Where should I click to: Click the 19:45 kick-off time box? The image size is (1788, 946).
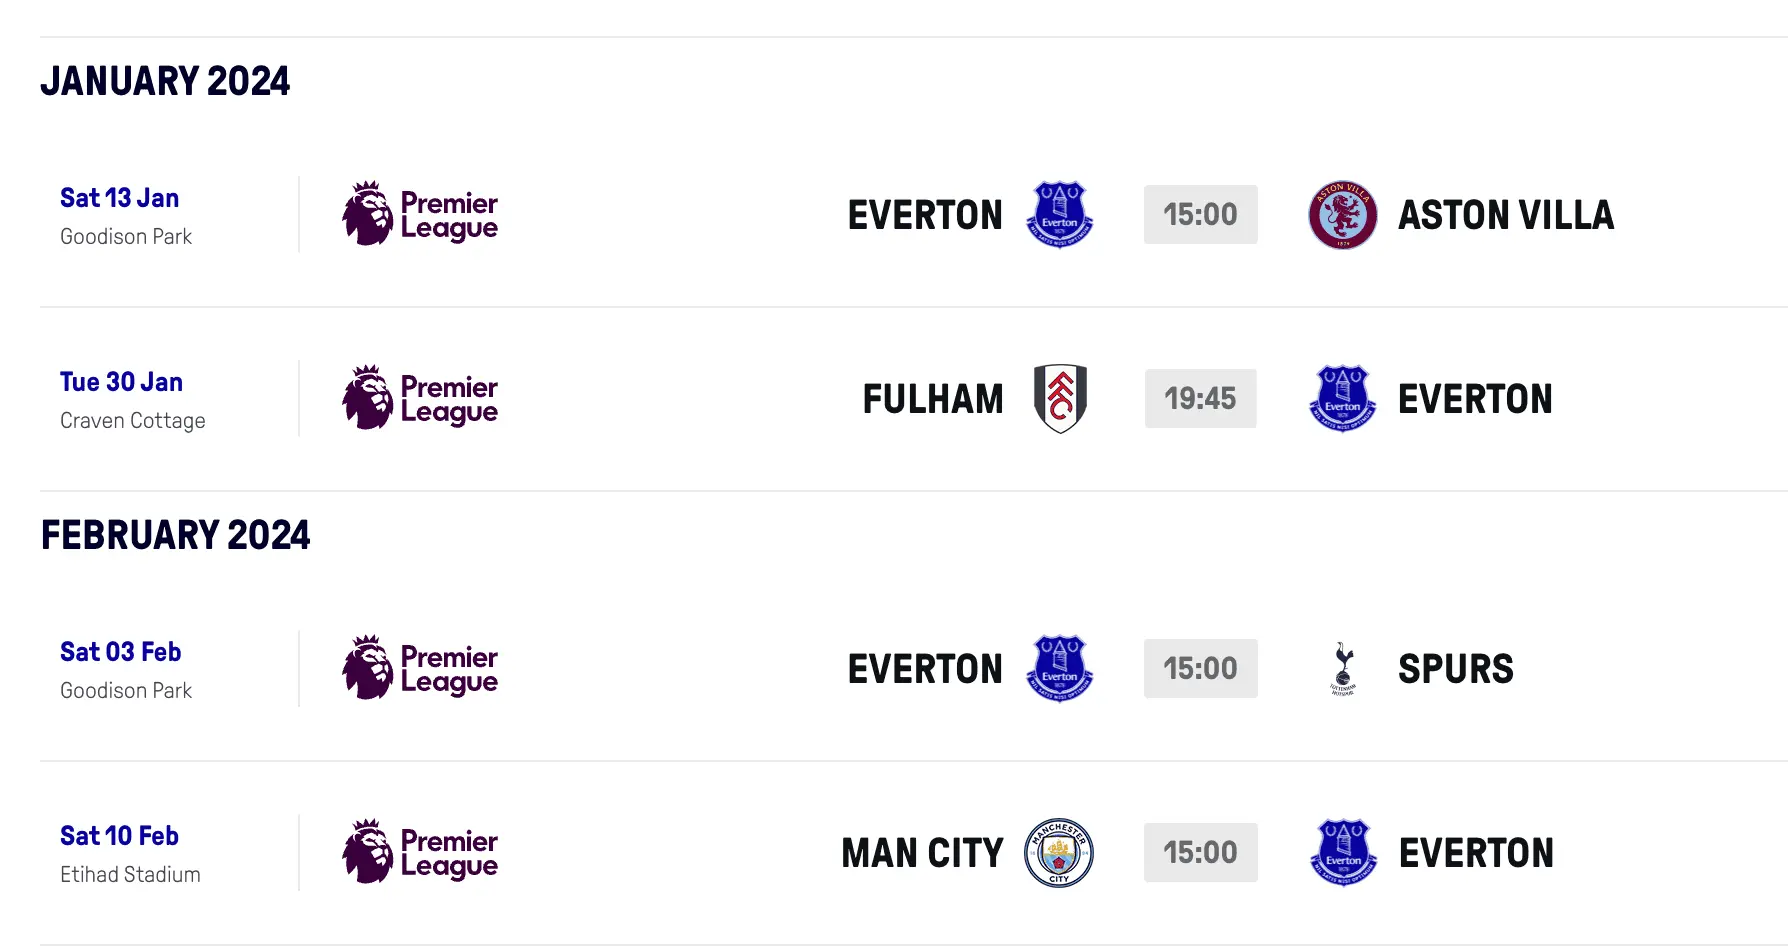coord(1200,398)
